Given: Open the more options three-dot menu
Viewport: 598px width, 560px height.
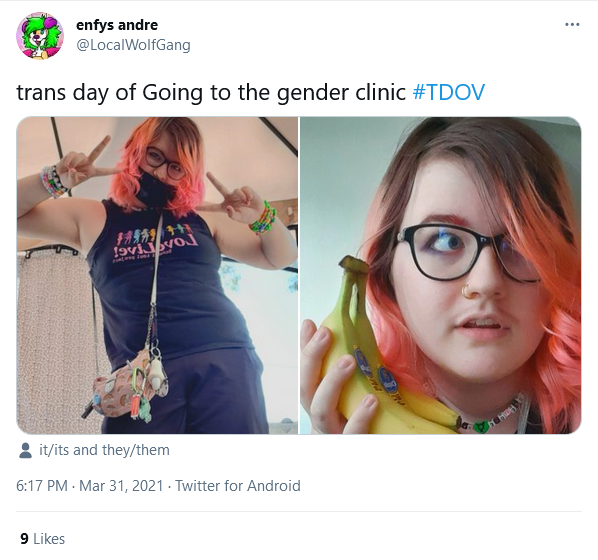Looking at the screenshot, I should (572, 25).
